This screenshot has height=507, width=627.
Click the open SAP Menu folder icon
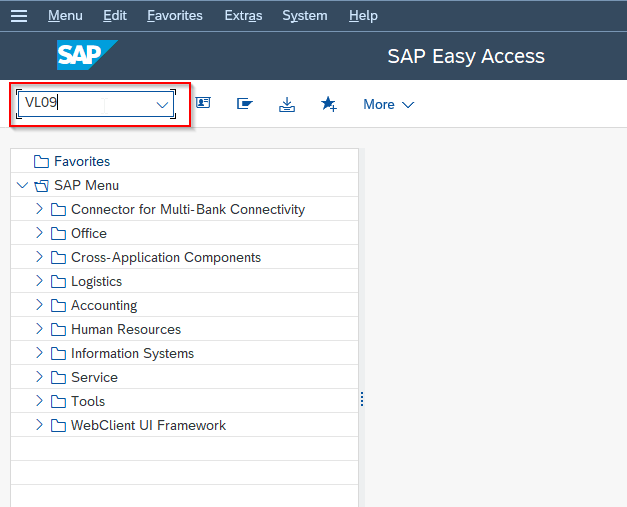coord(41,186)
